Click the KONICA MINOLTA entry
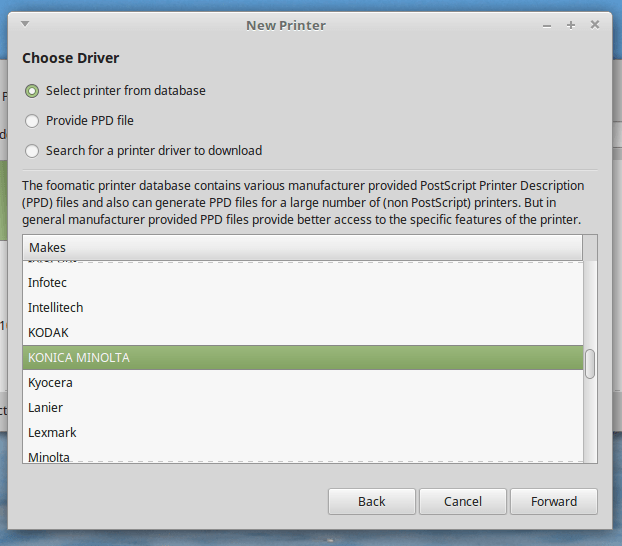The width and height of the screenshot is (622, 546). [303, 358]
